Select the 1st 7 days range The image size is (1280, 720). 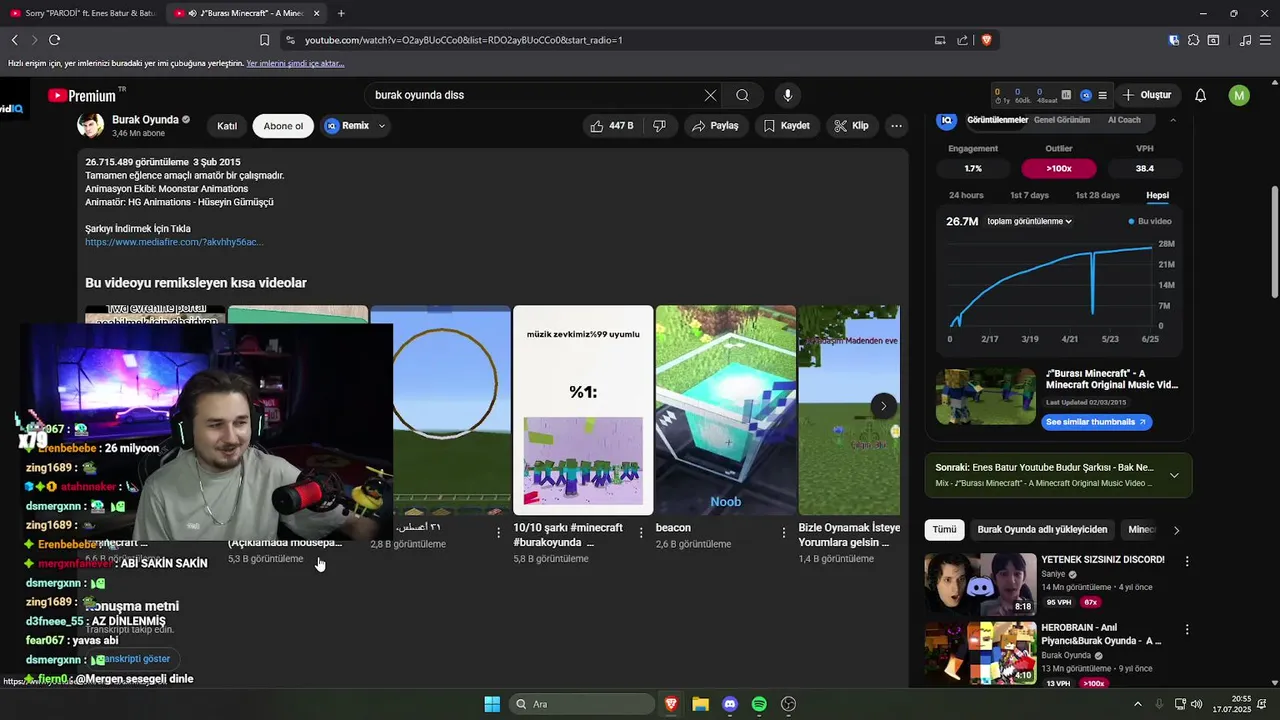coord(1029,195)
